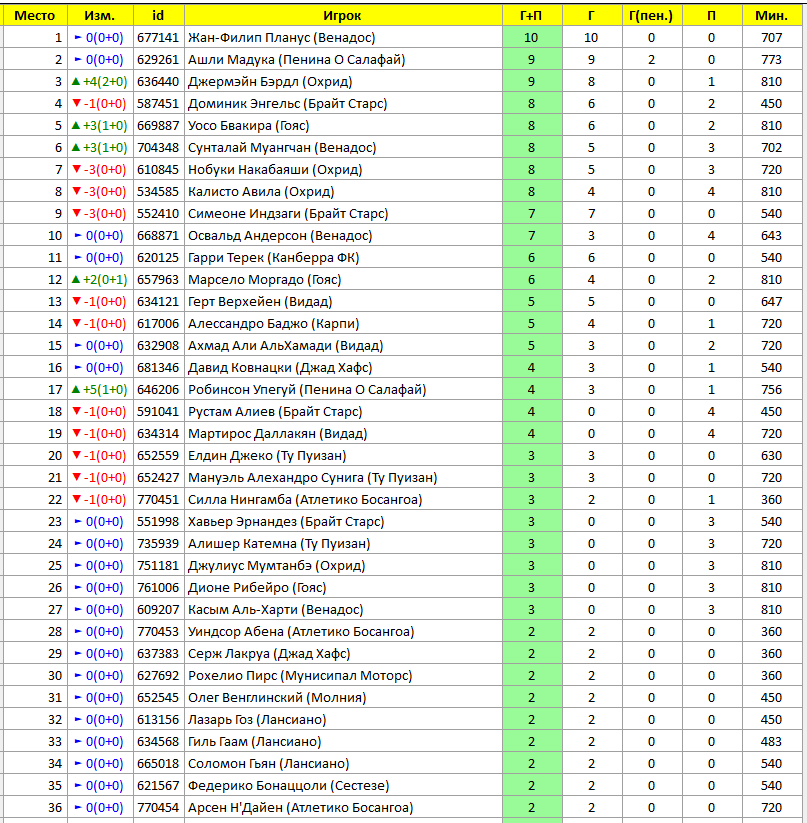Click the red down arrow in Герт Верхейен row
The width and height of the screenshot is (807, 823).
(77, 301)
